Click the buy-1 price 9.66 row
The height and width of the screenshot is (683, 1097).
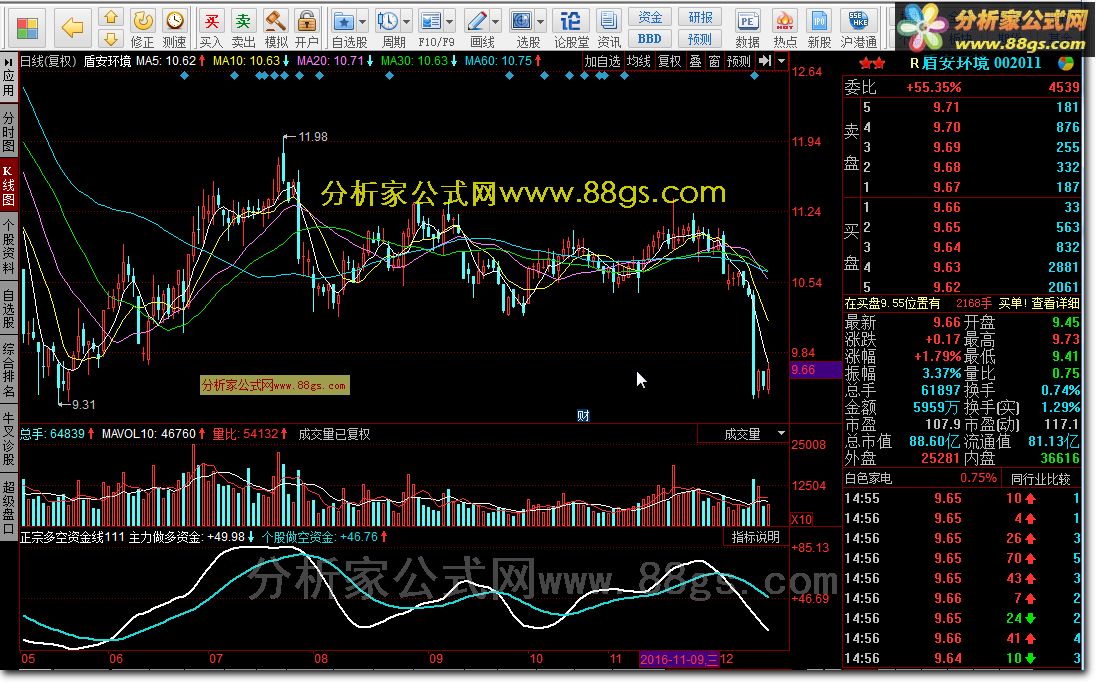pos(961,207)
